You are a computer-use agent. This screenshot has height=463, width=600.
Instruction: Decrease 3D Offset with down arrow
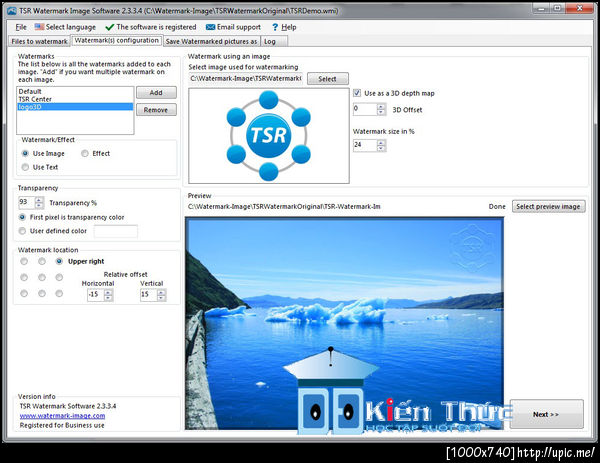[381, 112]
